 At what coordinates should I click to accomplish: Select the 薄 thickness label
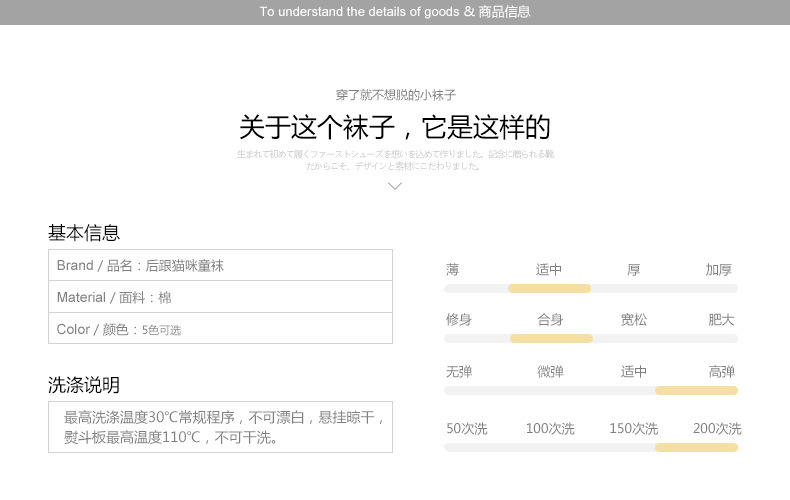tap(453, 270)
